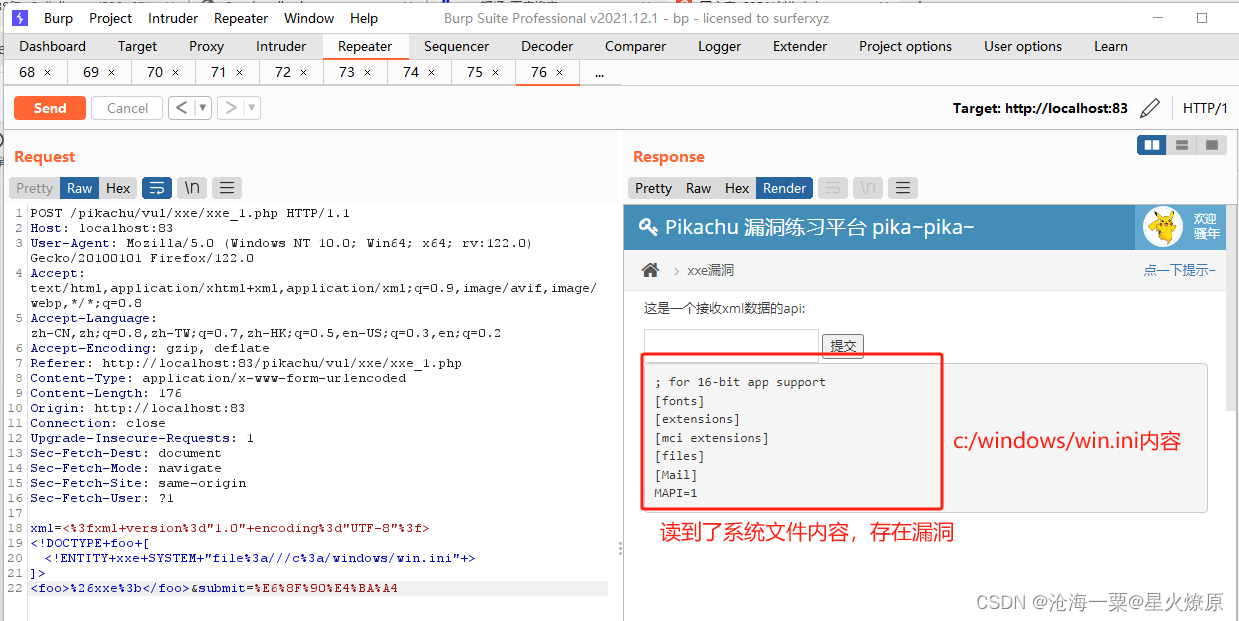
Task: Switch Response view to Raw
Action: click(698, 188)
